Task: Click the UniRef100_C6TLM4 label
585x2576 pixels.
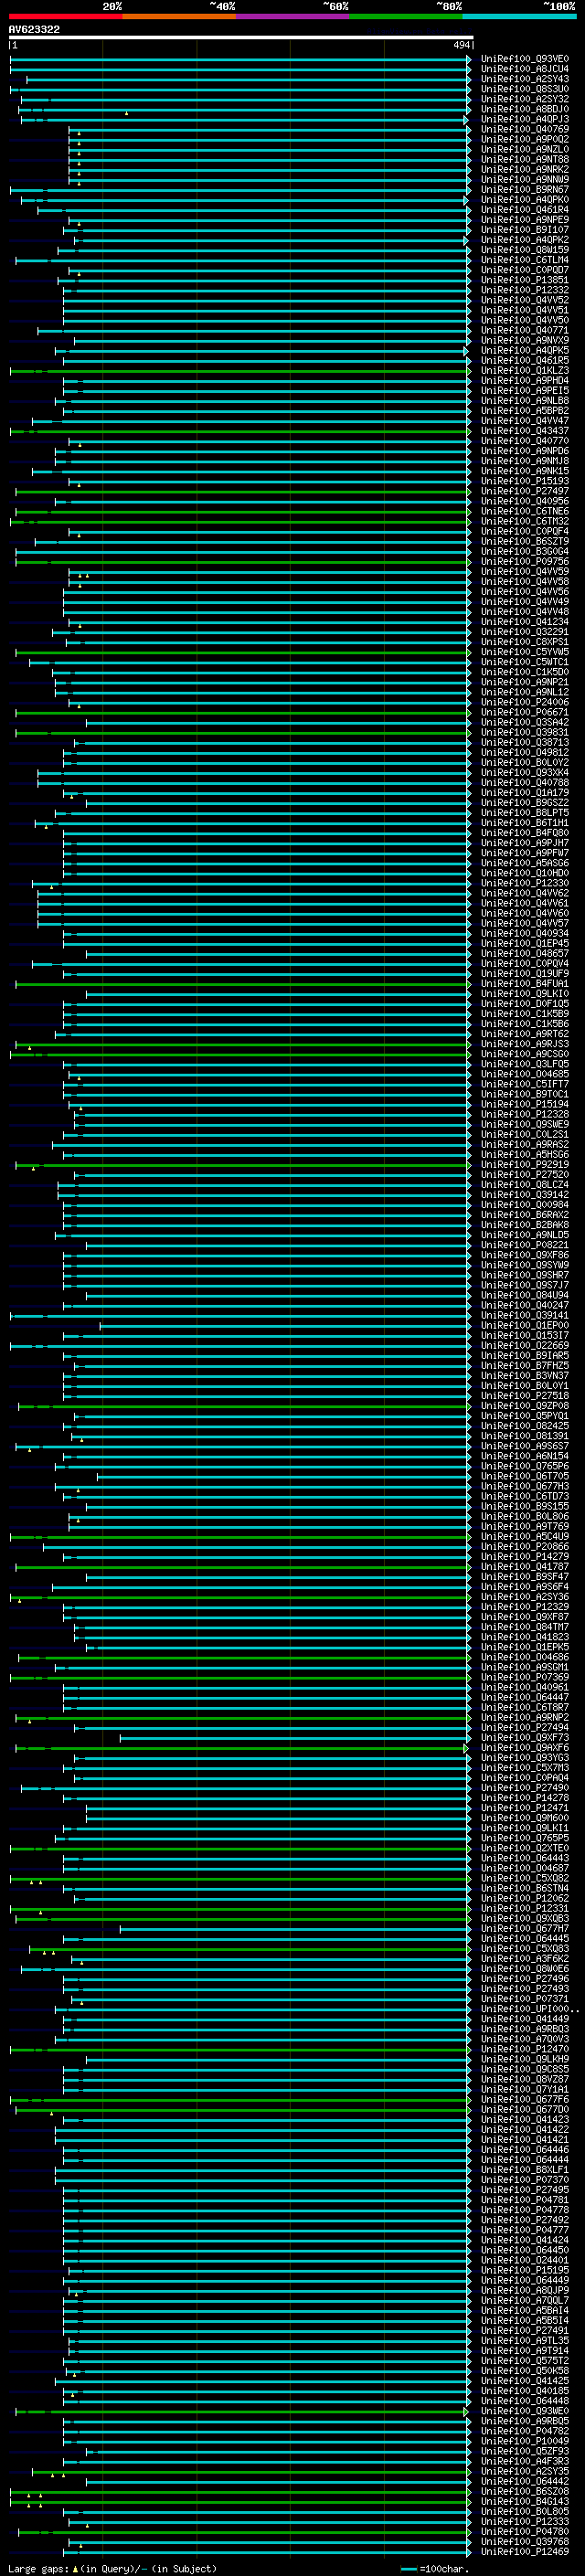Action: click(524, 260)
